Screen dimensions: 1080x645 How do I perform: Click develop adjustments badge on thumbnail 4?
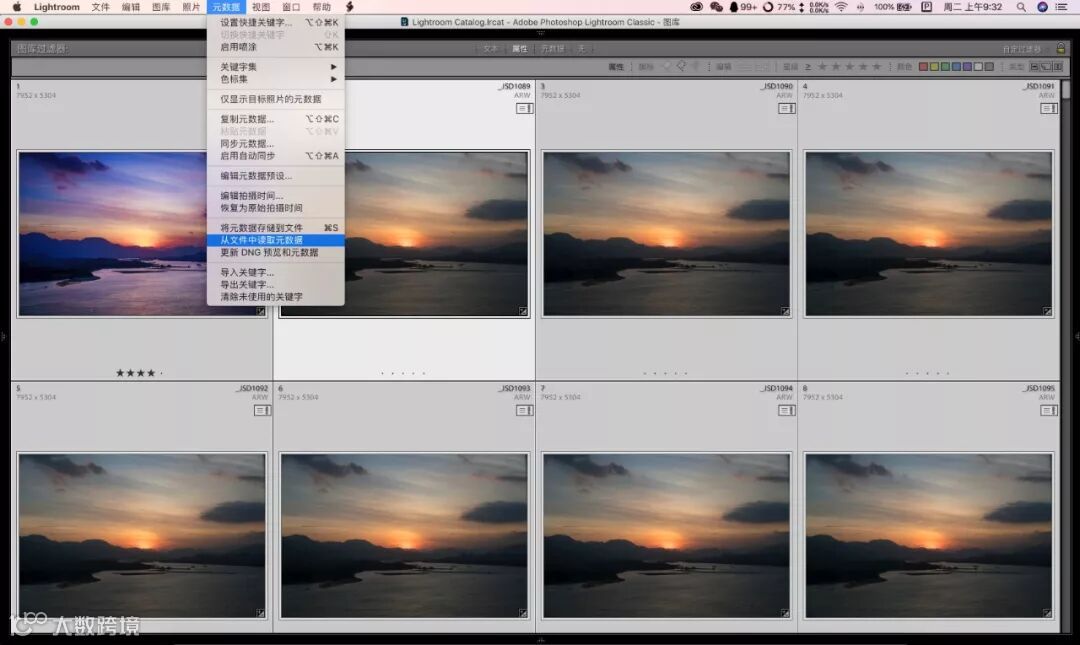pos(1047,311)
